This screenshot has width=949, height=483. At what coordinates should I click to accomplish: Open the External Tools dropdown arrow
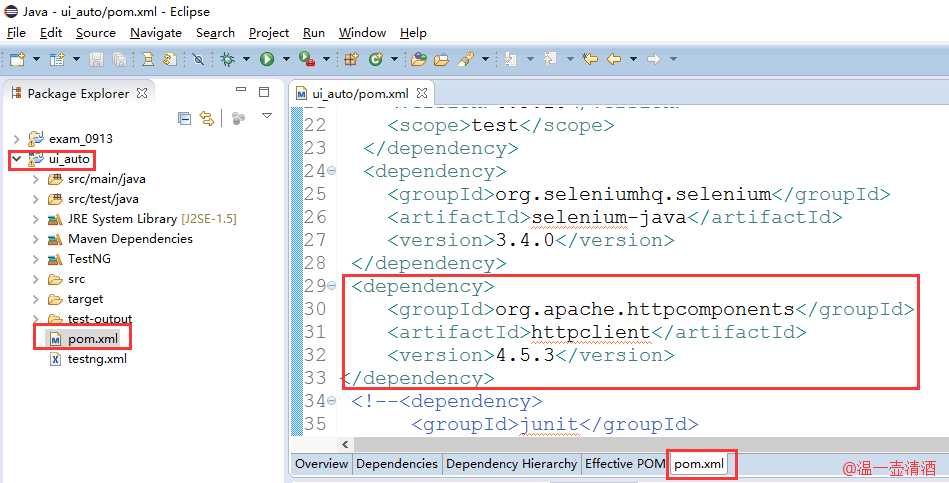point(326,59)
